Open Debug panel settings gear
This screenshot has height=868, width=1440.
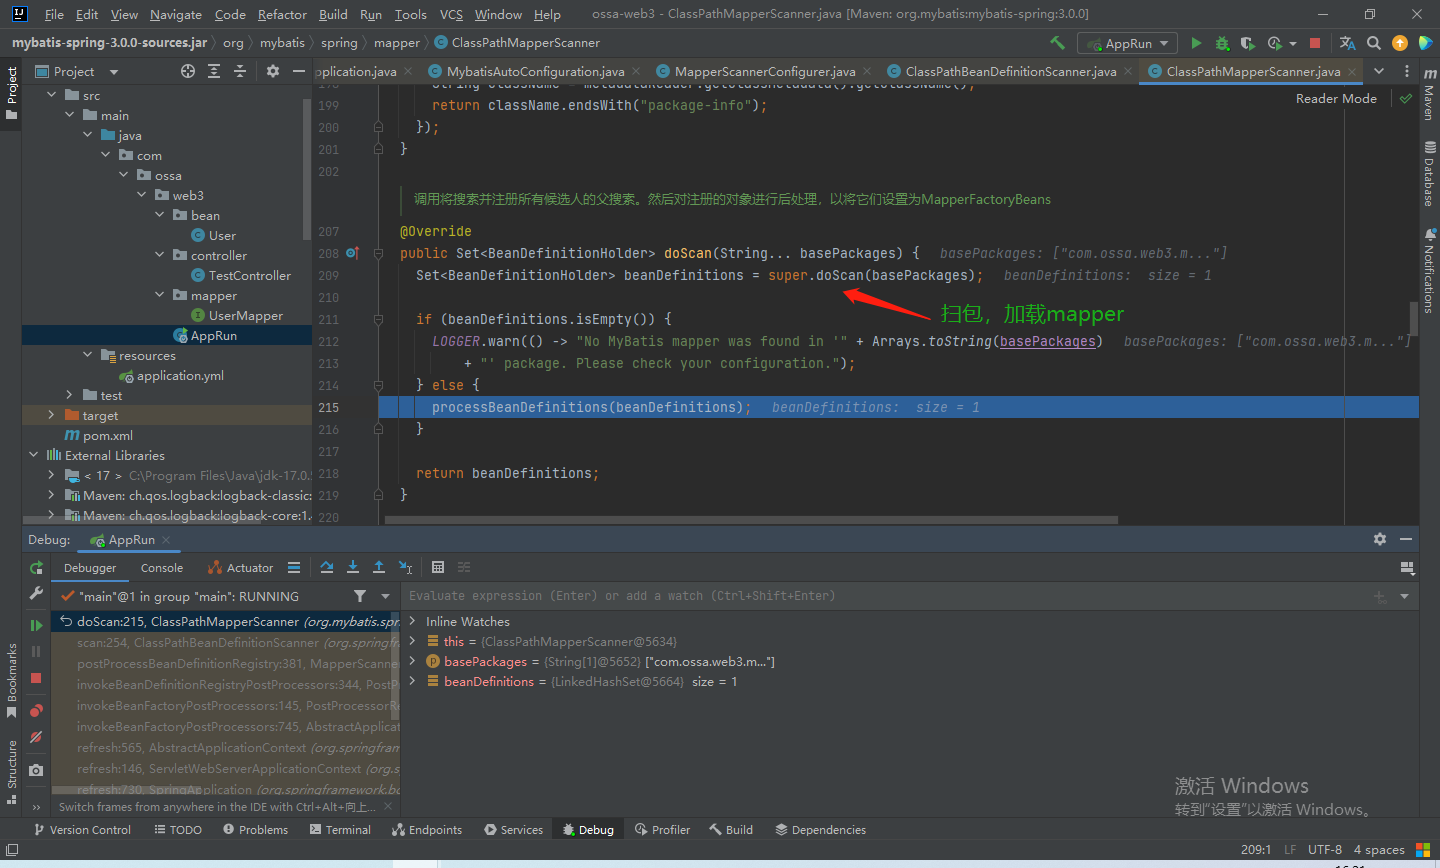1380,539
